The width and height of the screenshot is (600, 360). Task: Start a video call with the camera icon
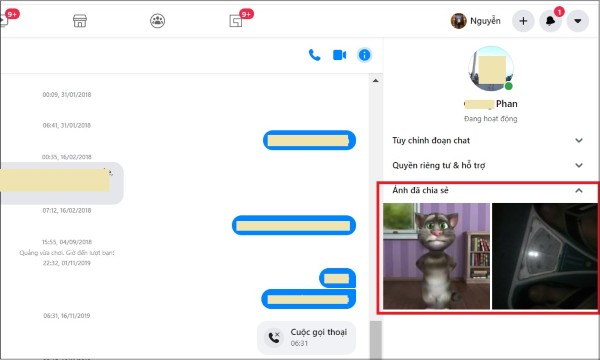pos(339,55)
